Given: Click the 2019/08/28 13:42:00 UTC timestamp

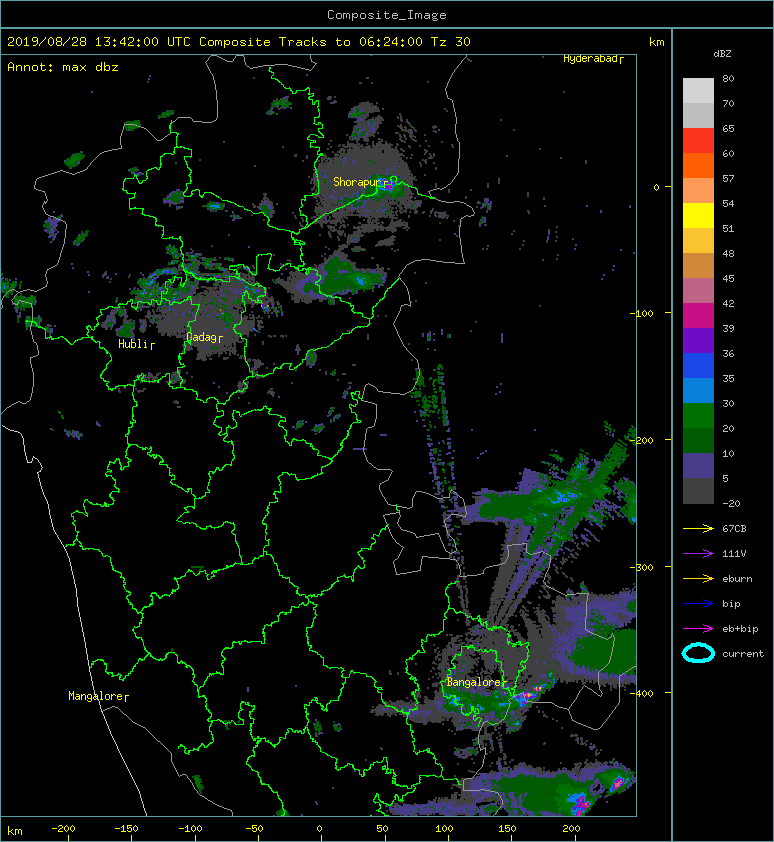Looking at the screenshot, I should point(98,41).
